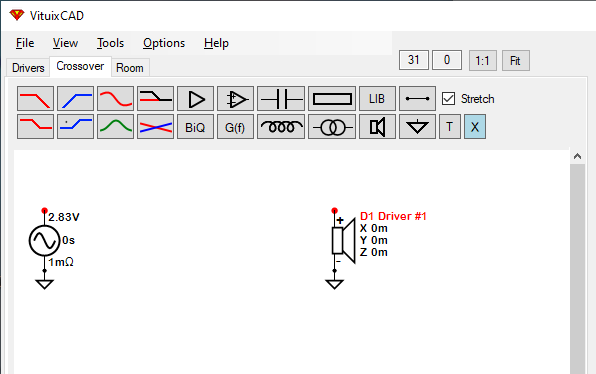Click the field showing 31
Image resolution: width=596 pixels, height=374 pixels.
click(414, 60)
